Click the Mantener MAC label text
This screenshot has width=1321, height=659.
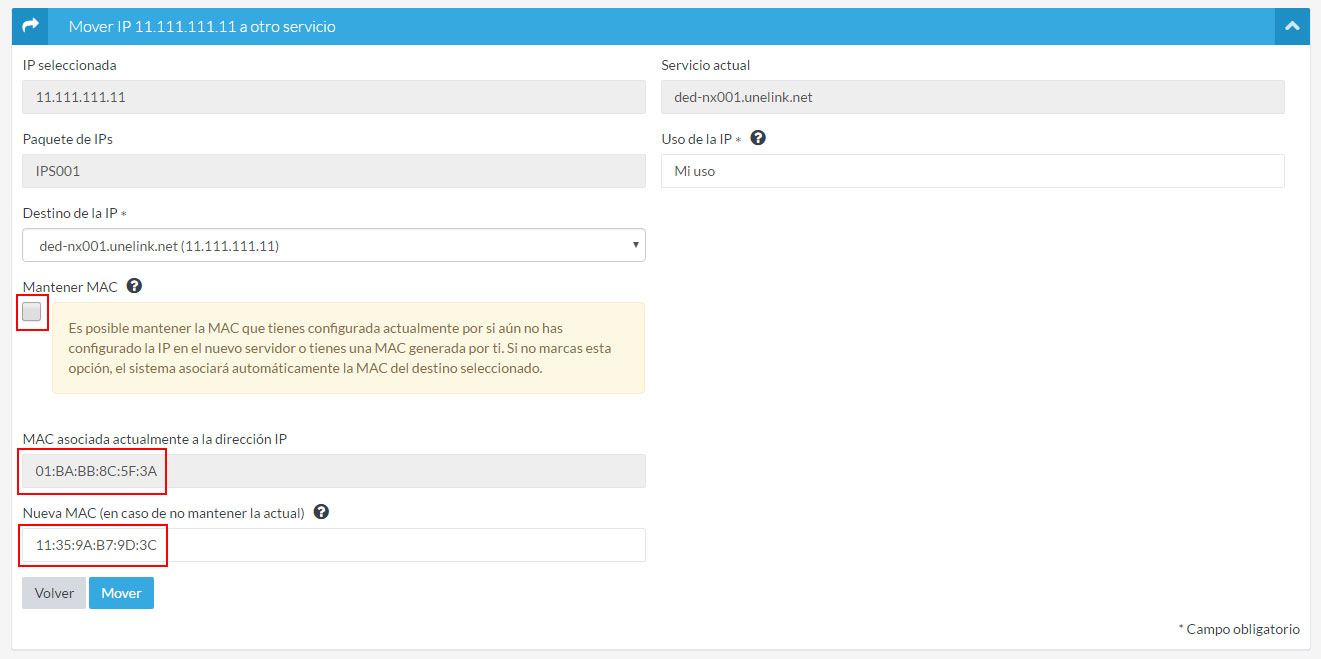click(70, 287)
